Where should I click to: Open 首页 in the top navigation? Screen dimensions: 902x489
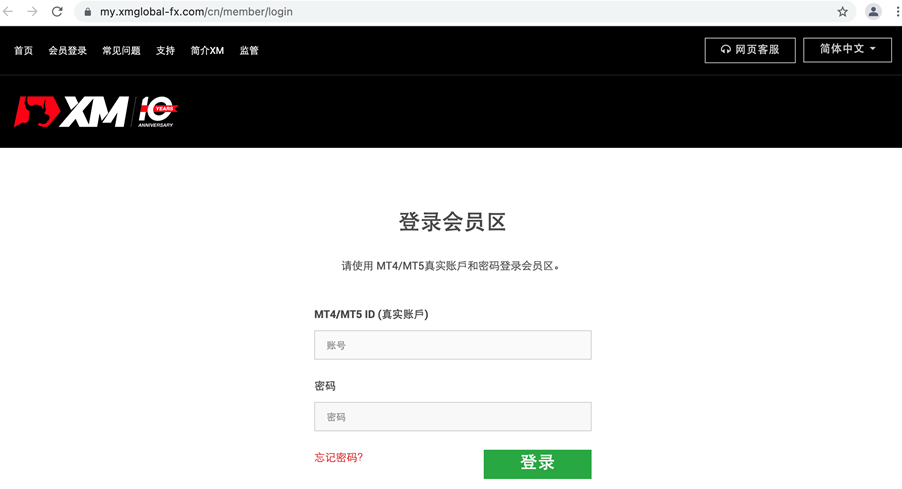(x=23, y=51)
